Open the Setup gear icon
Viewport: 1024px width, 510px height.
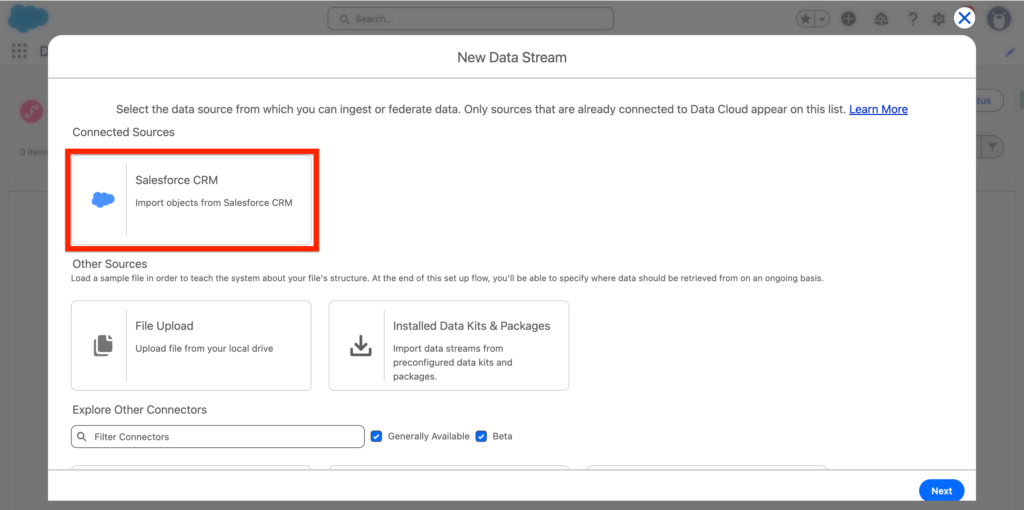coord(938,19)
